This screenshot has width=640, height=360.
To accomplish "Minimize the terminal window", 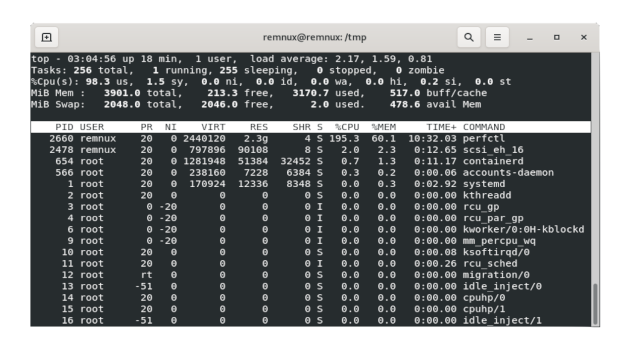I will [x=529, y=38].
